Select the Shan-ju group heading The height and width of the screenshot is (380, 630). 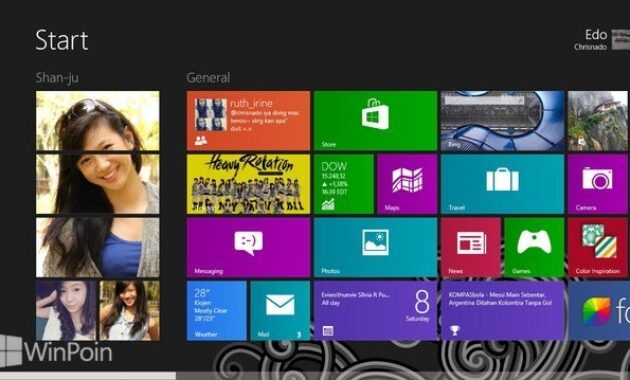[x=57, y=78]
